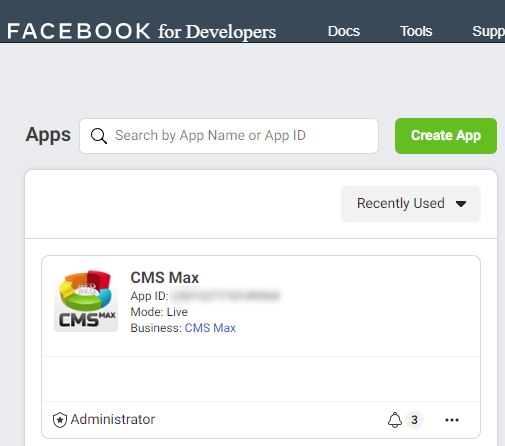Click the search magnifier icon
This screenshot has height=446, width=505.
99,136
